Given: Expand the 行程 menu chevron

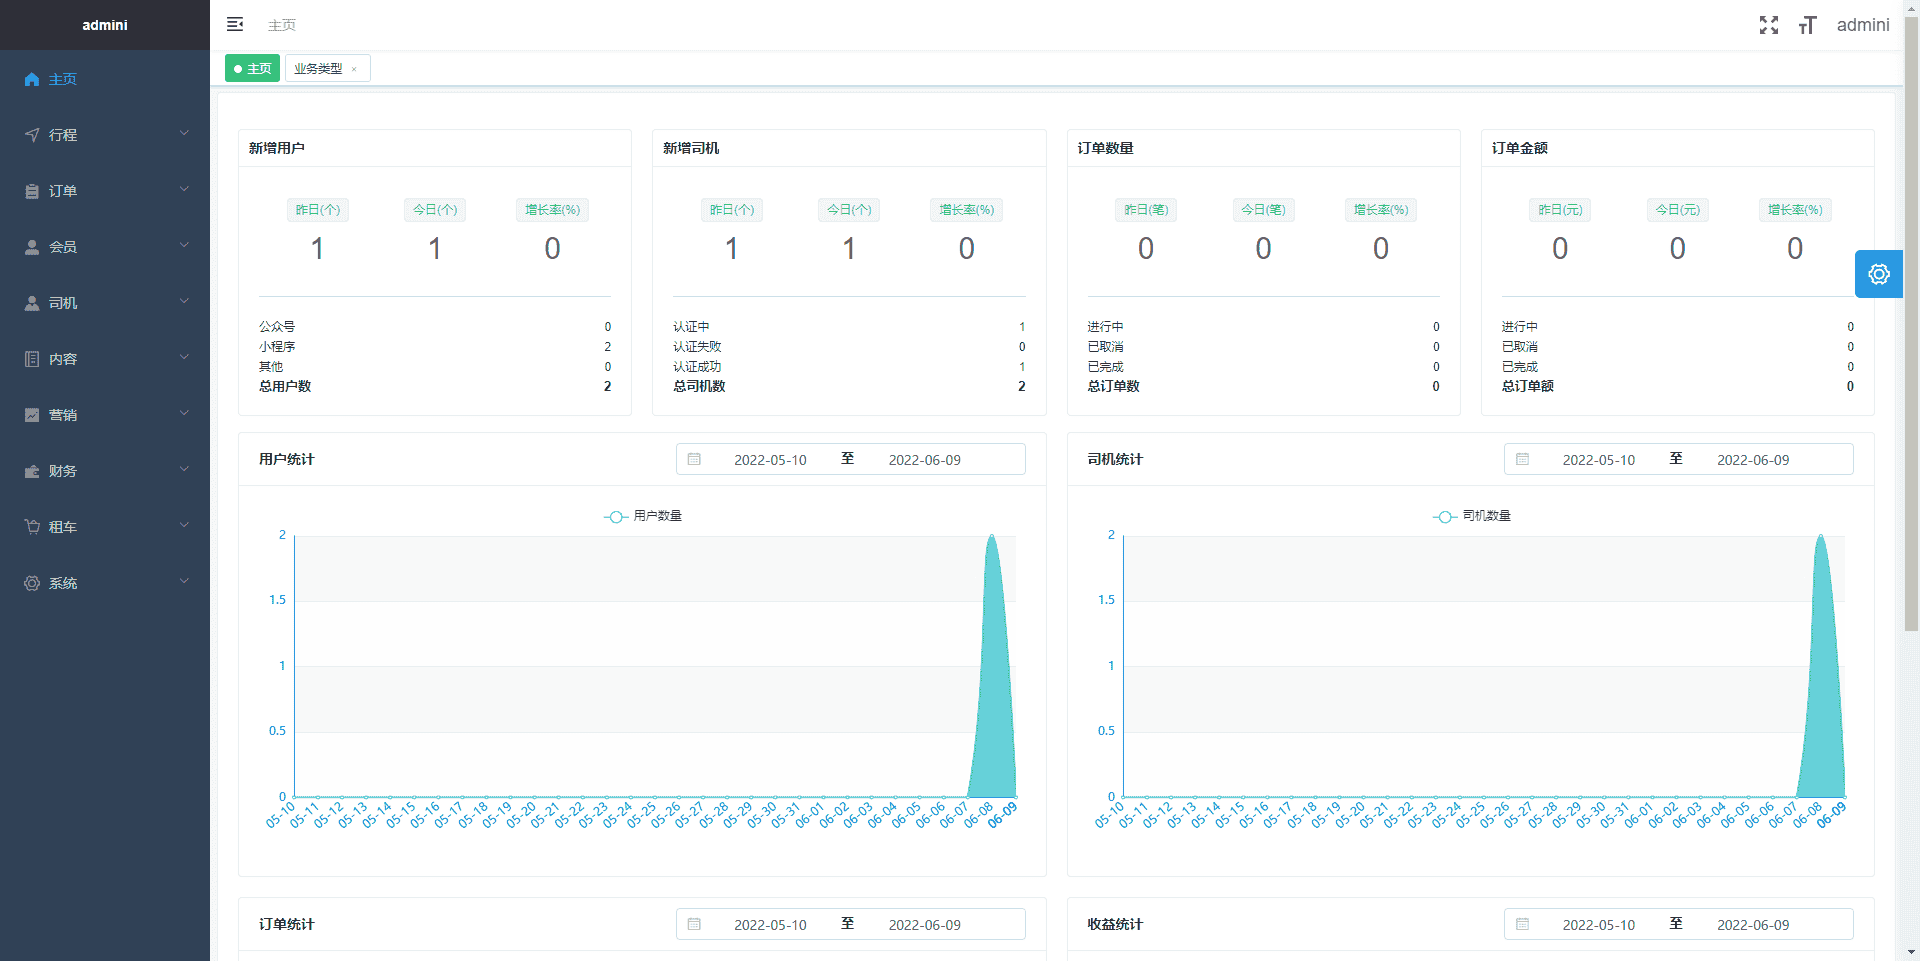Looking at the screenshot, I should tap(184, 133).
